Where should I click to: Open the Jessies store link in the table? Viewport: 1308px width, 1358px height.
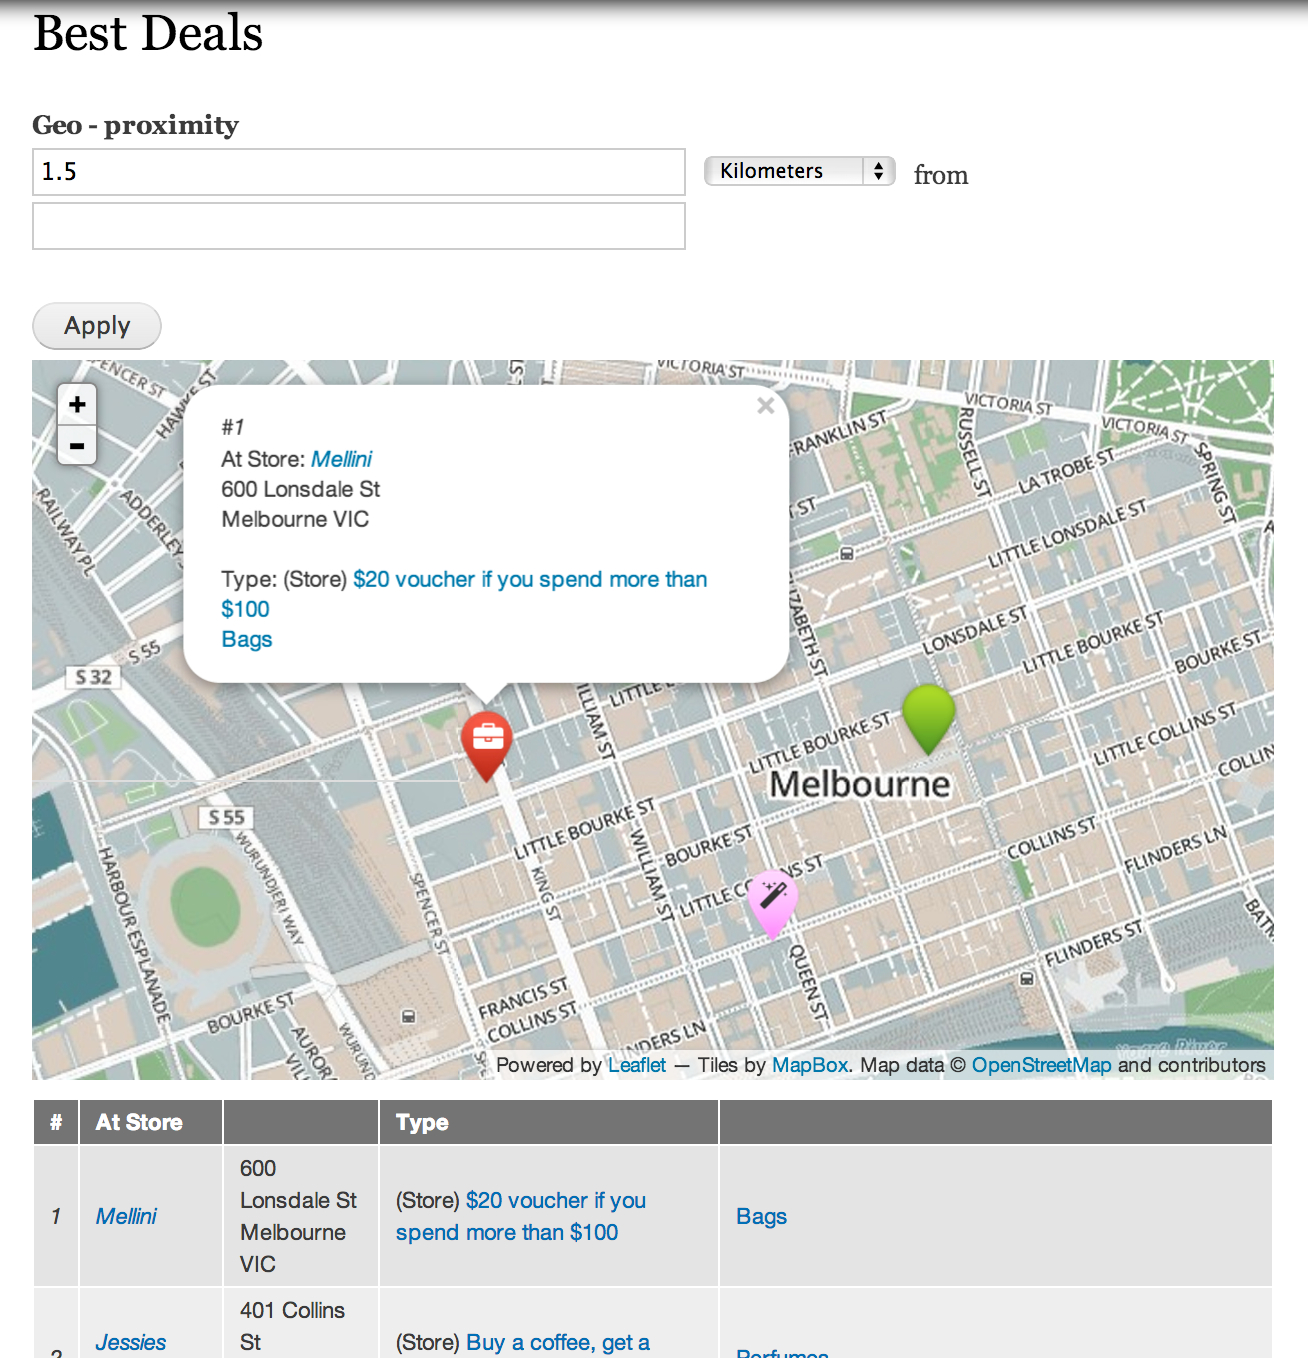(130, 1342)
